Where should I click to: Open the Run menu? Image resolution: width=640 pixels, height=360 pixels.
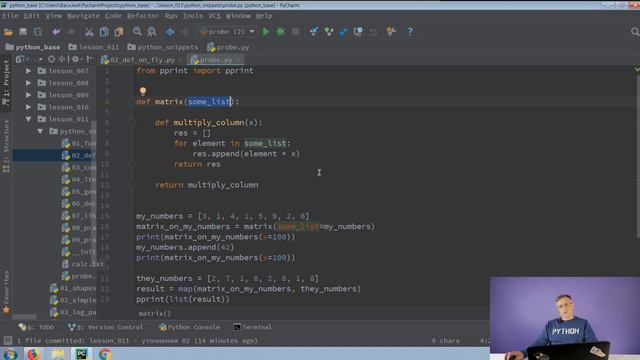(x=171, y=16)
